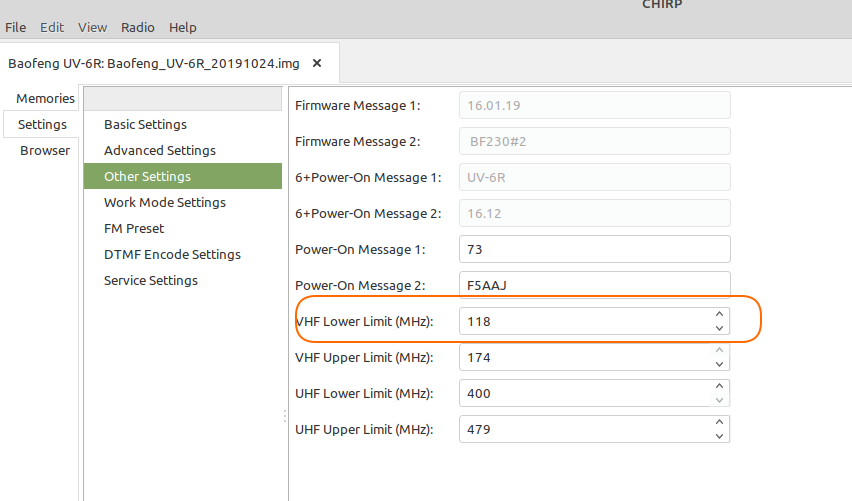
Task: Select Service Settings entry
Action: tap(151, 280)
